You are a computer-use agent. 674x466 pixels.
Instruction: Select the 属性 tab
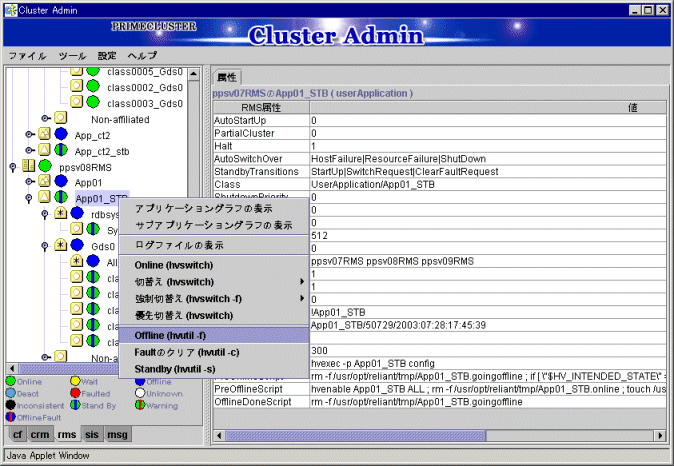coord(227,77)
